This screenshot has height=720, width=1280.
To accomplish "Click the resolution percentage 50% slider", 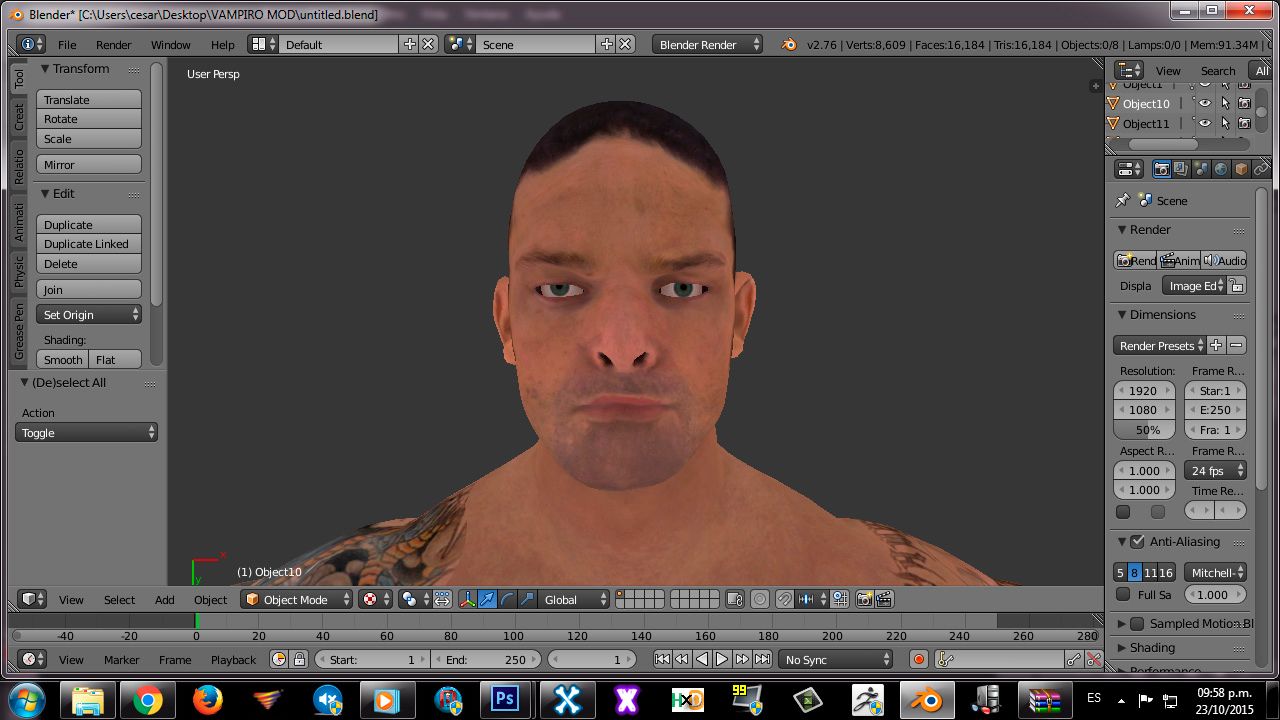I will click(1145, 429).
